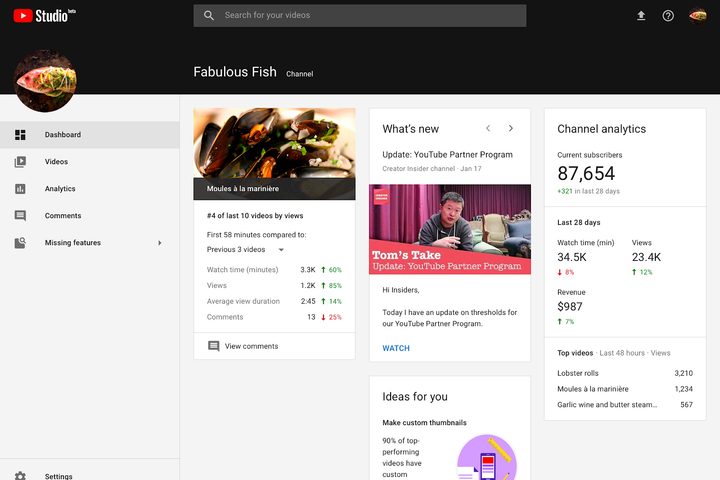This screenshot has height=480, width=720.
Task: Click the Ideas for you heading
Action: pyautogui.click(x=415, y=396)
